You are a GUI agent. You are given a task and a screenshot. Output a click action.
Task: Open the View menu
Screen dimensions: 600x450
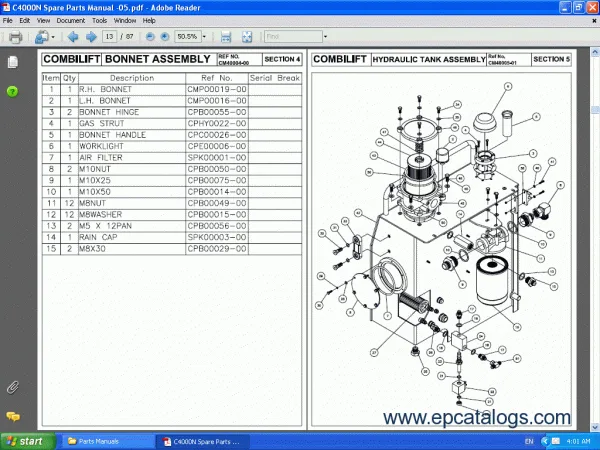(x=43, y=21)
